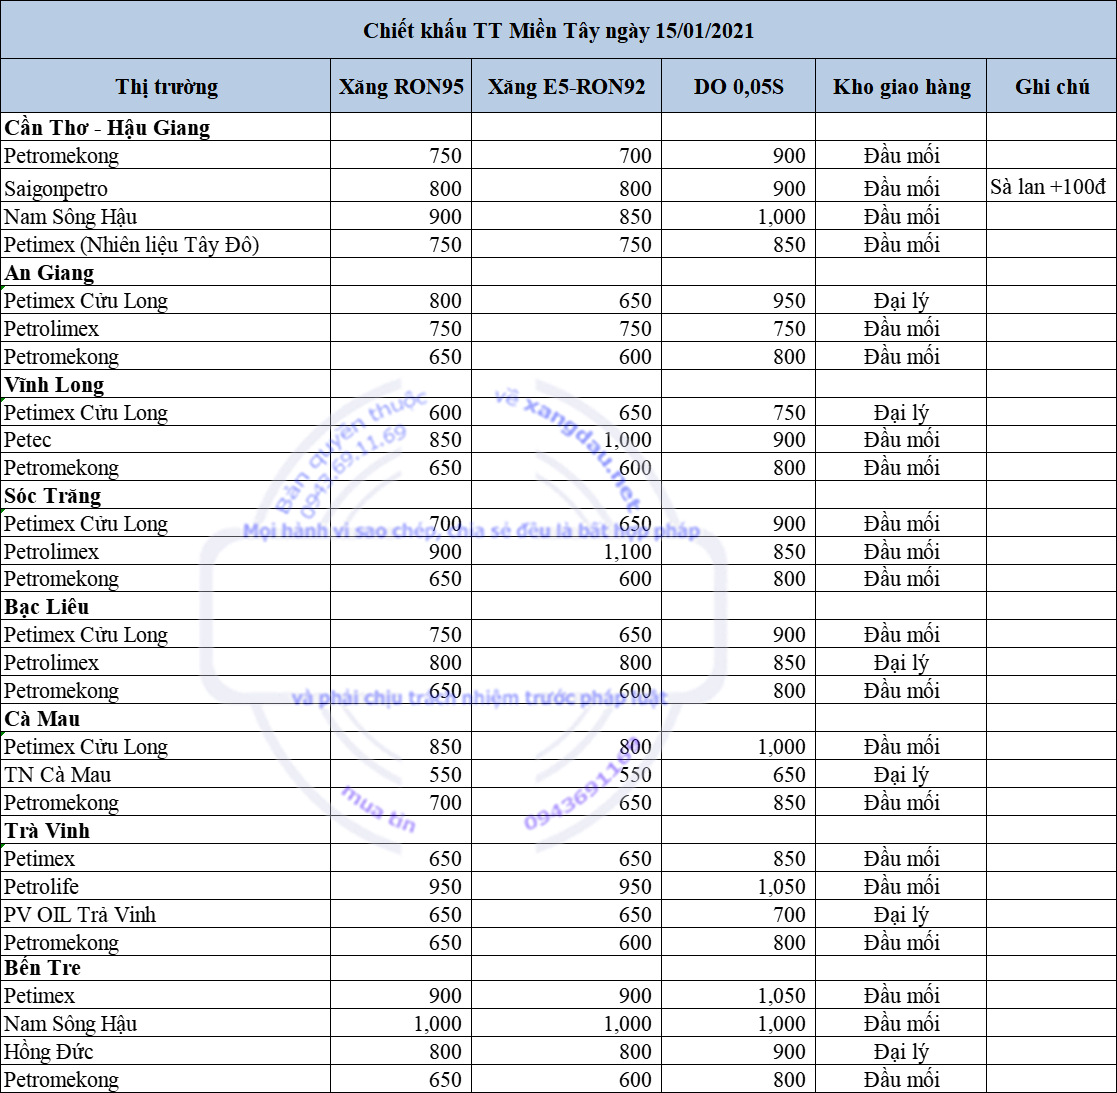Select the "Thị trường" column header
This screenshot has width=1117, height=1093.
tap(166, 86)
